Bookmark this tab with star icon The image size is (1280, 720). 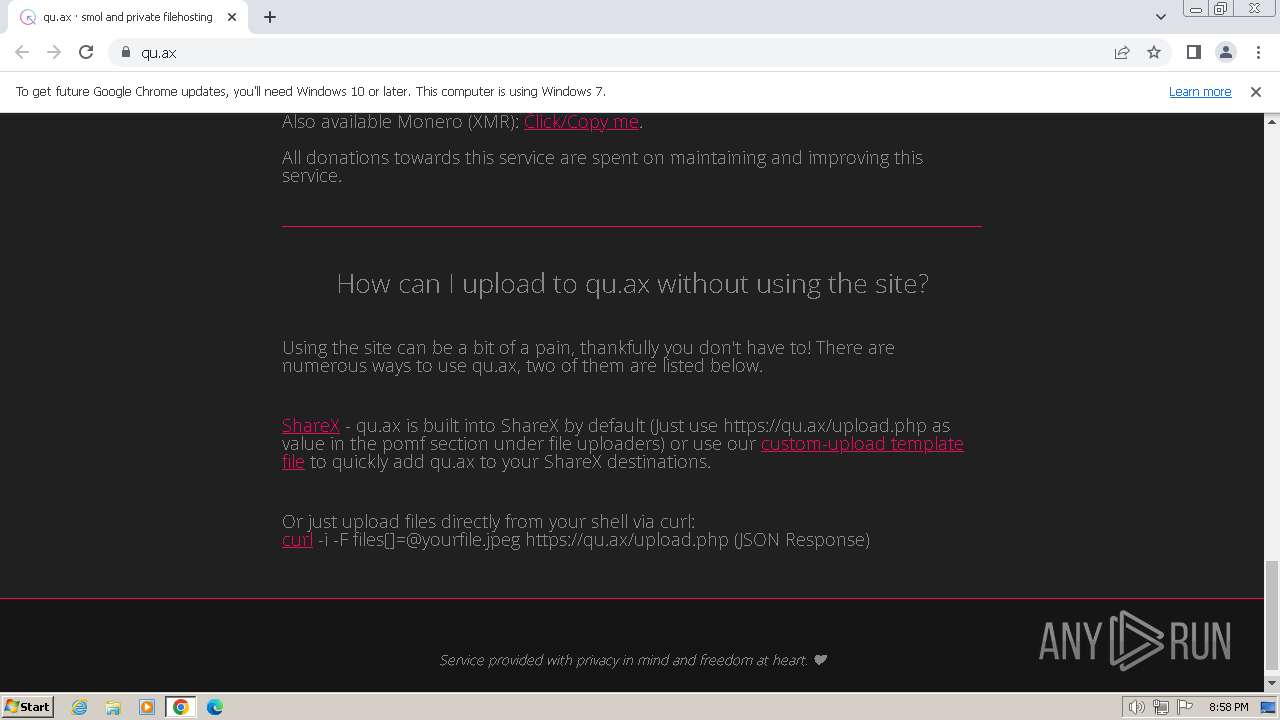[x=1154, y=52]
